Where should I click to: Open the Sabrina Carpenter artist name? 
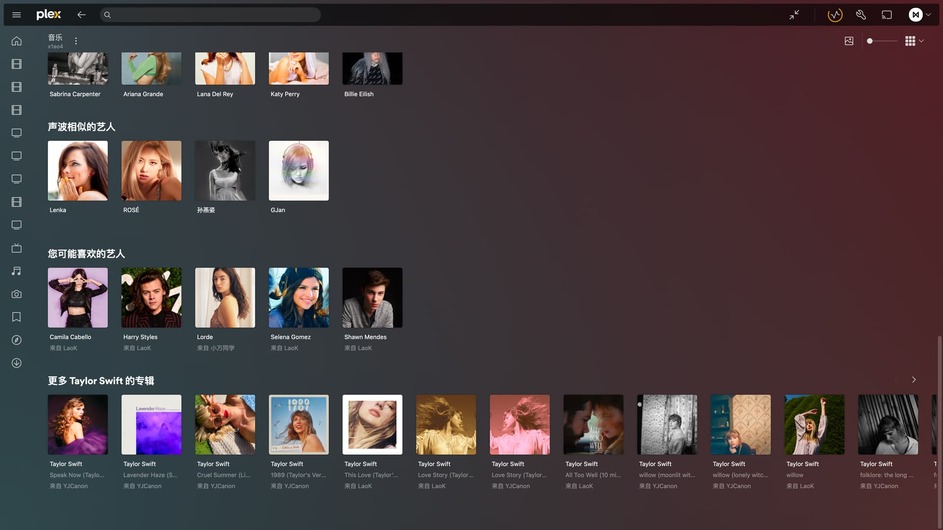(75, 94)
